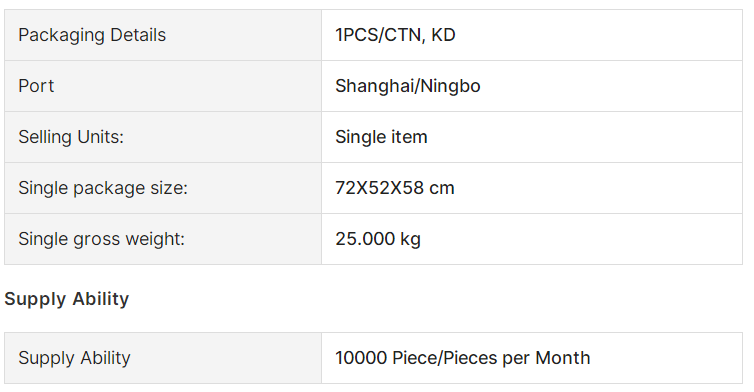Click the Single gross weight label
The height and width of the screenshot is (392, 754).
pyautogui.click(x=101, y=239)
